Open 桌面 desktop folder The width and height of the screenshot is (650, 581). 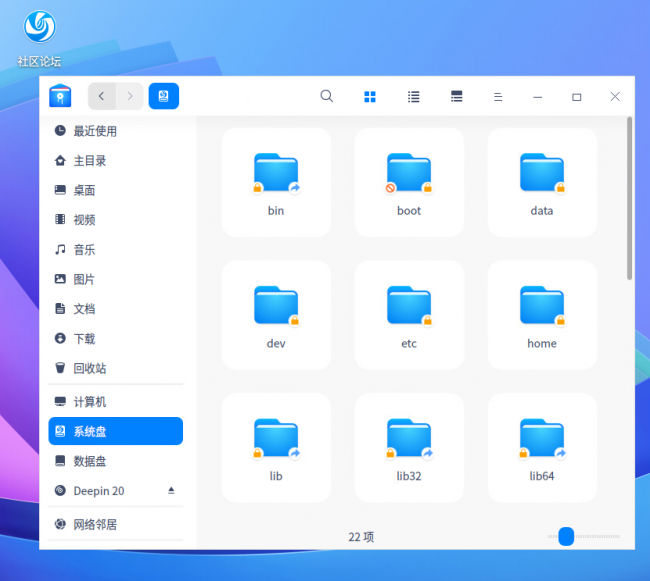[x=116, y=190]
